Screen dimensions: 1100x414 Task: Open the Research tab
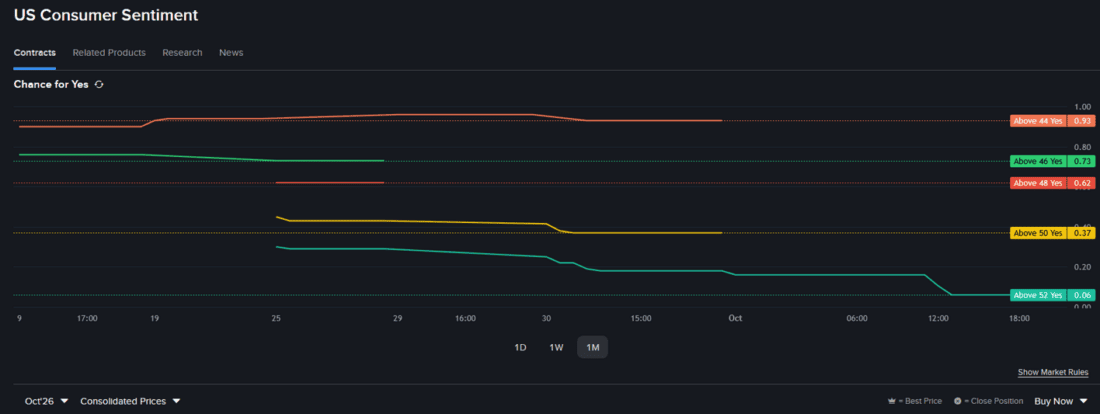(x=182, y=53)
